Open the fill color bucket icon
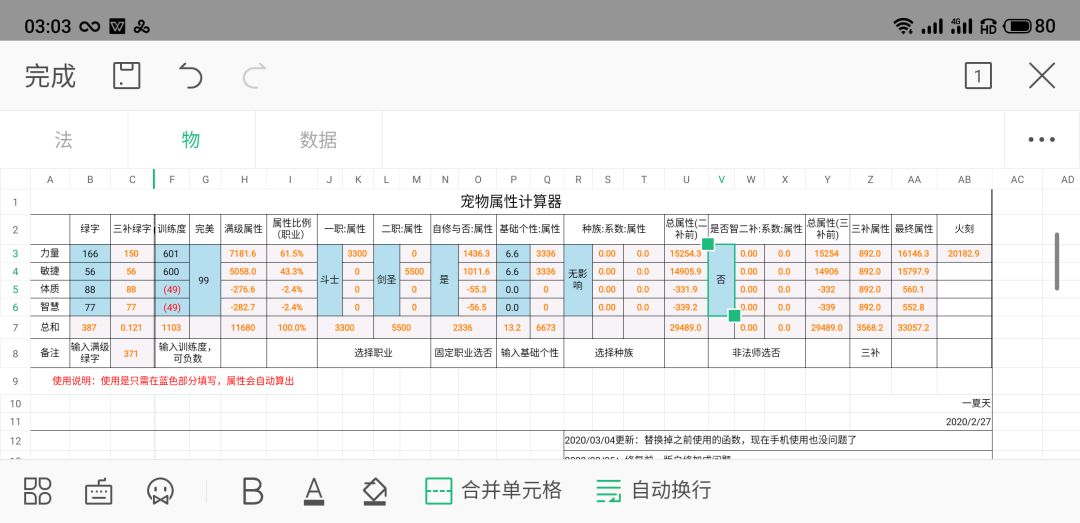The height and width of the screenshot is (523, 1080). point(375,492)
